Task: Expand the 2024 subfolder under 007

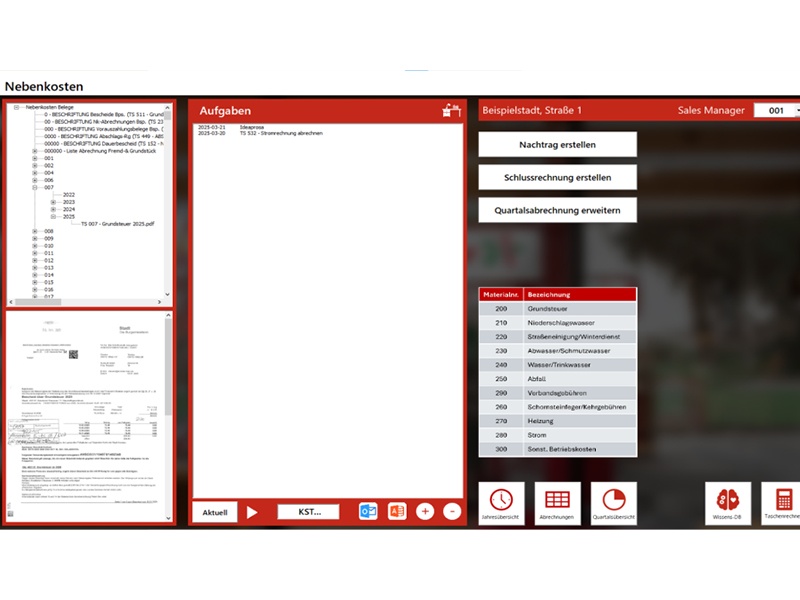Action: (53, 209)
